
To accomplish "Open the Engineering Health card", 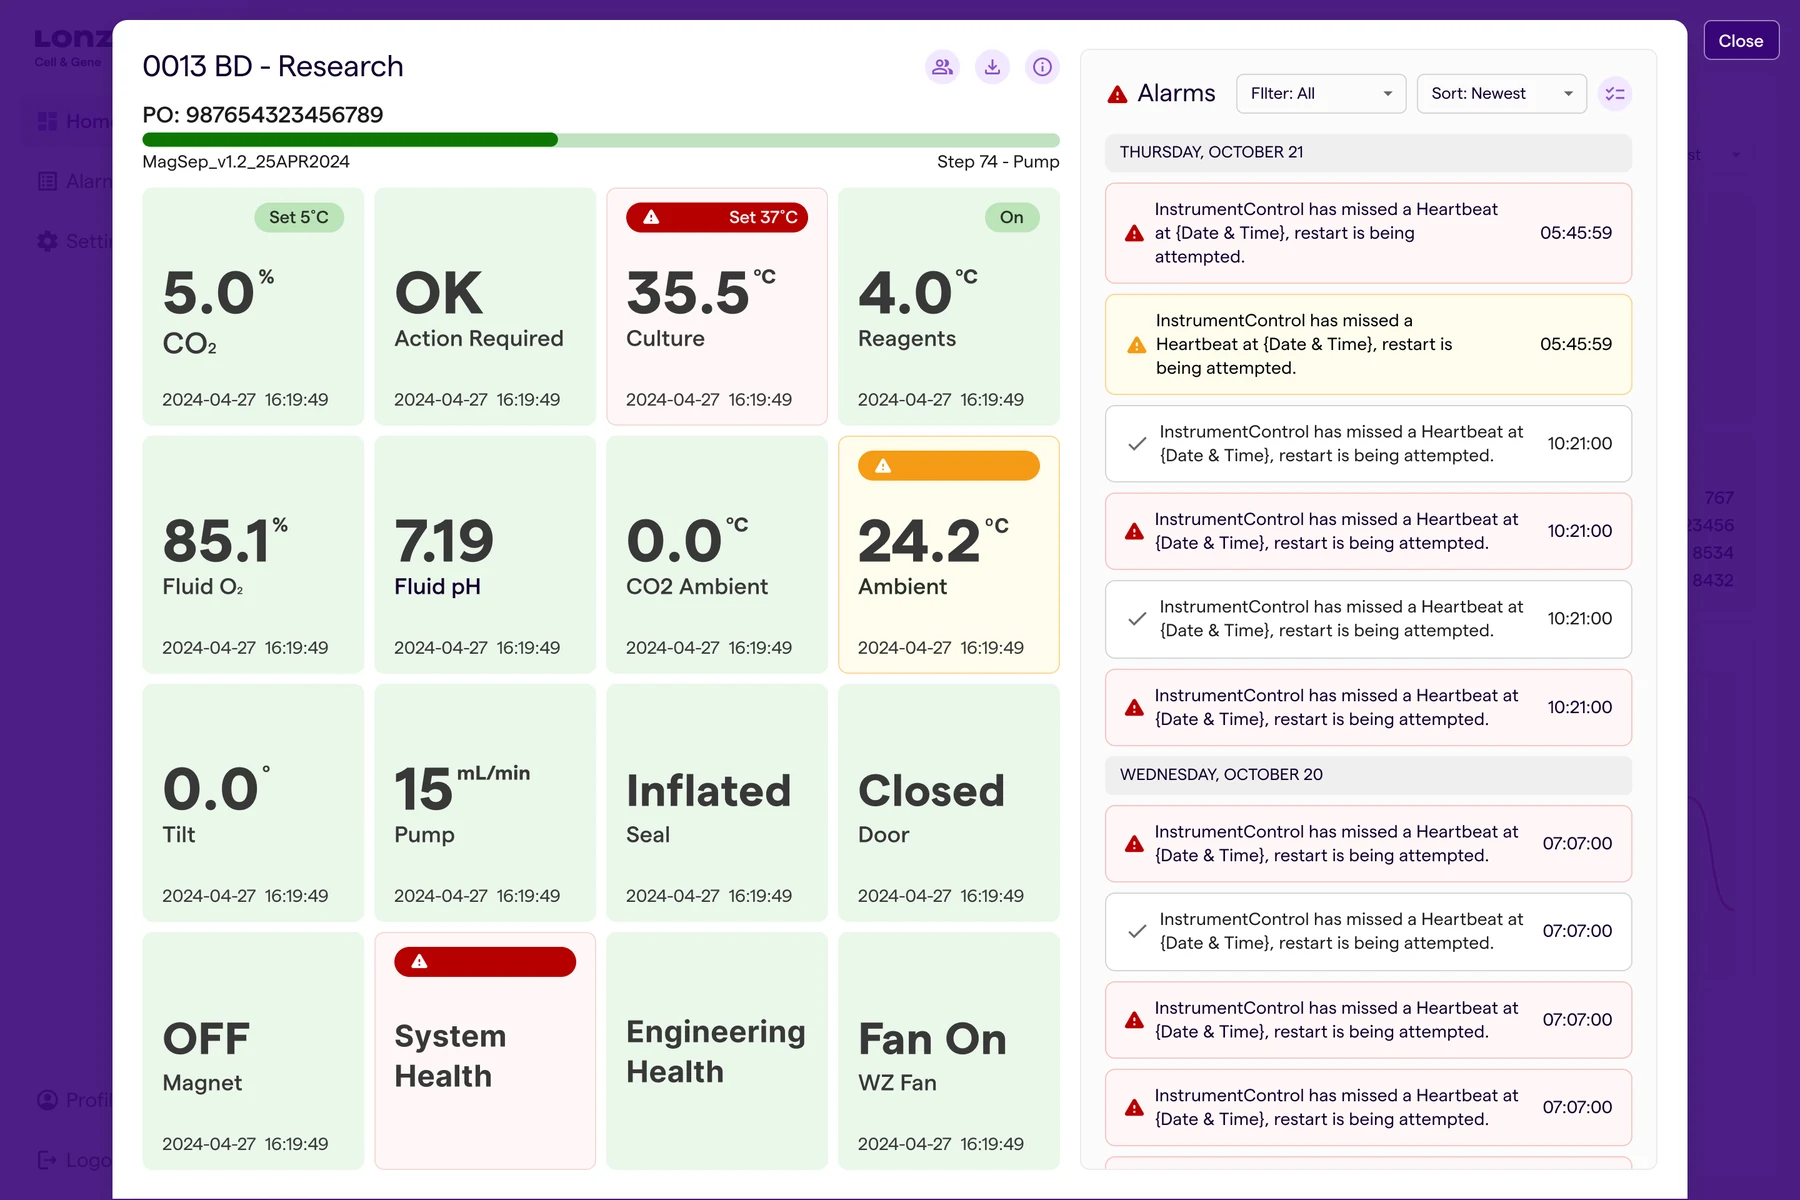I will [717, 1050].
